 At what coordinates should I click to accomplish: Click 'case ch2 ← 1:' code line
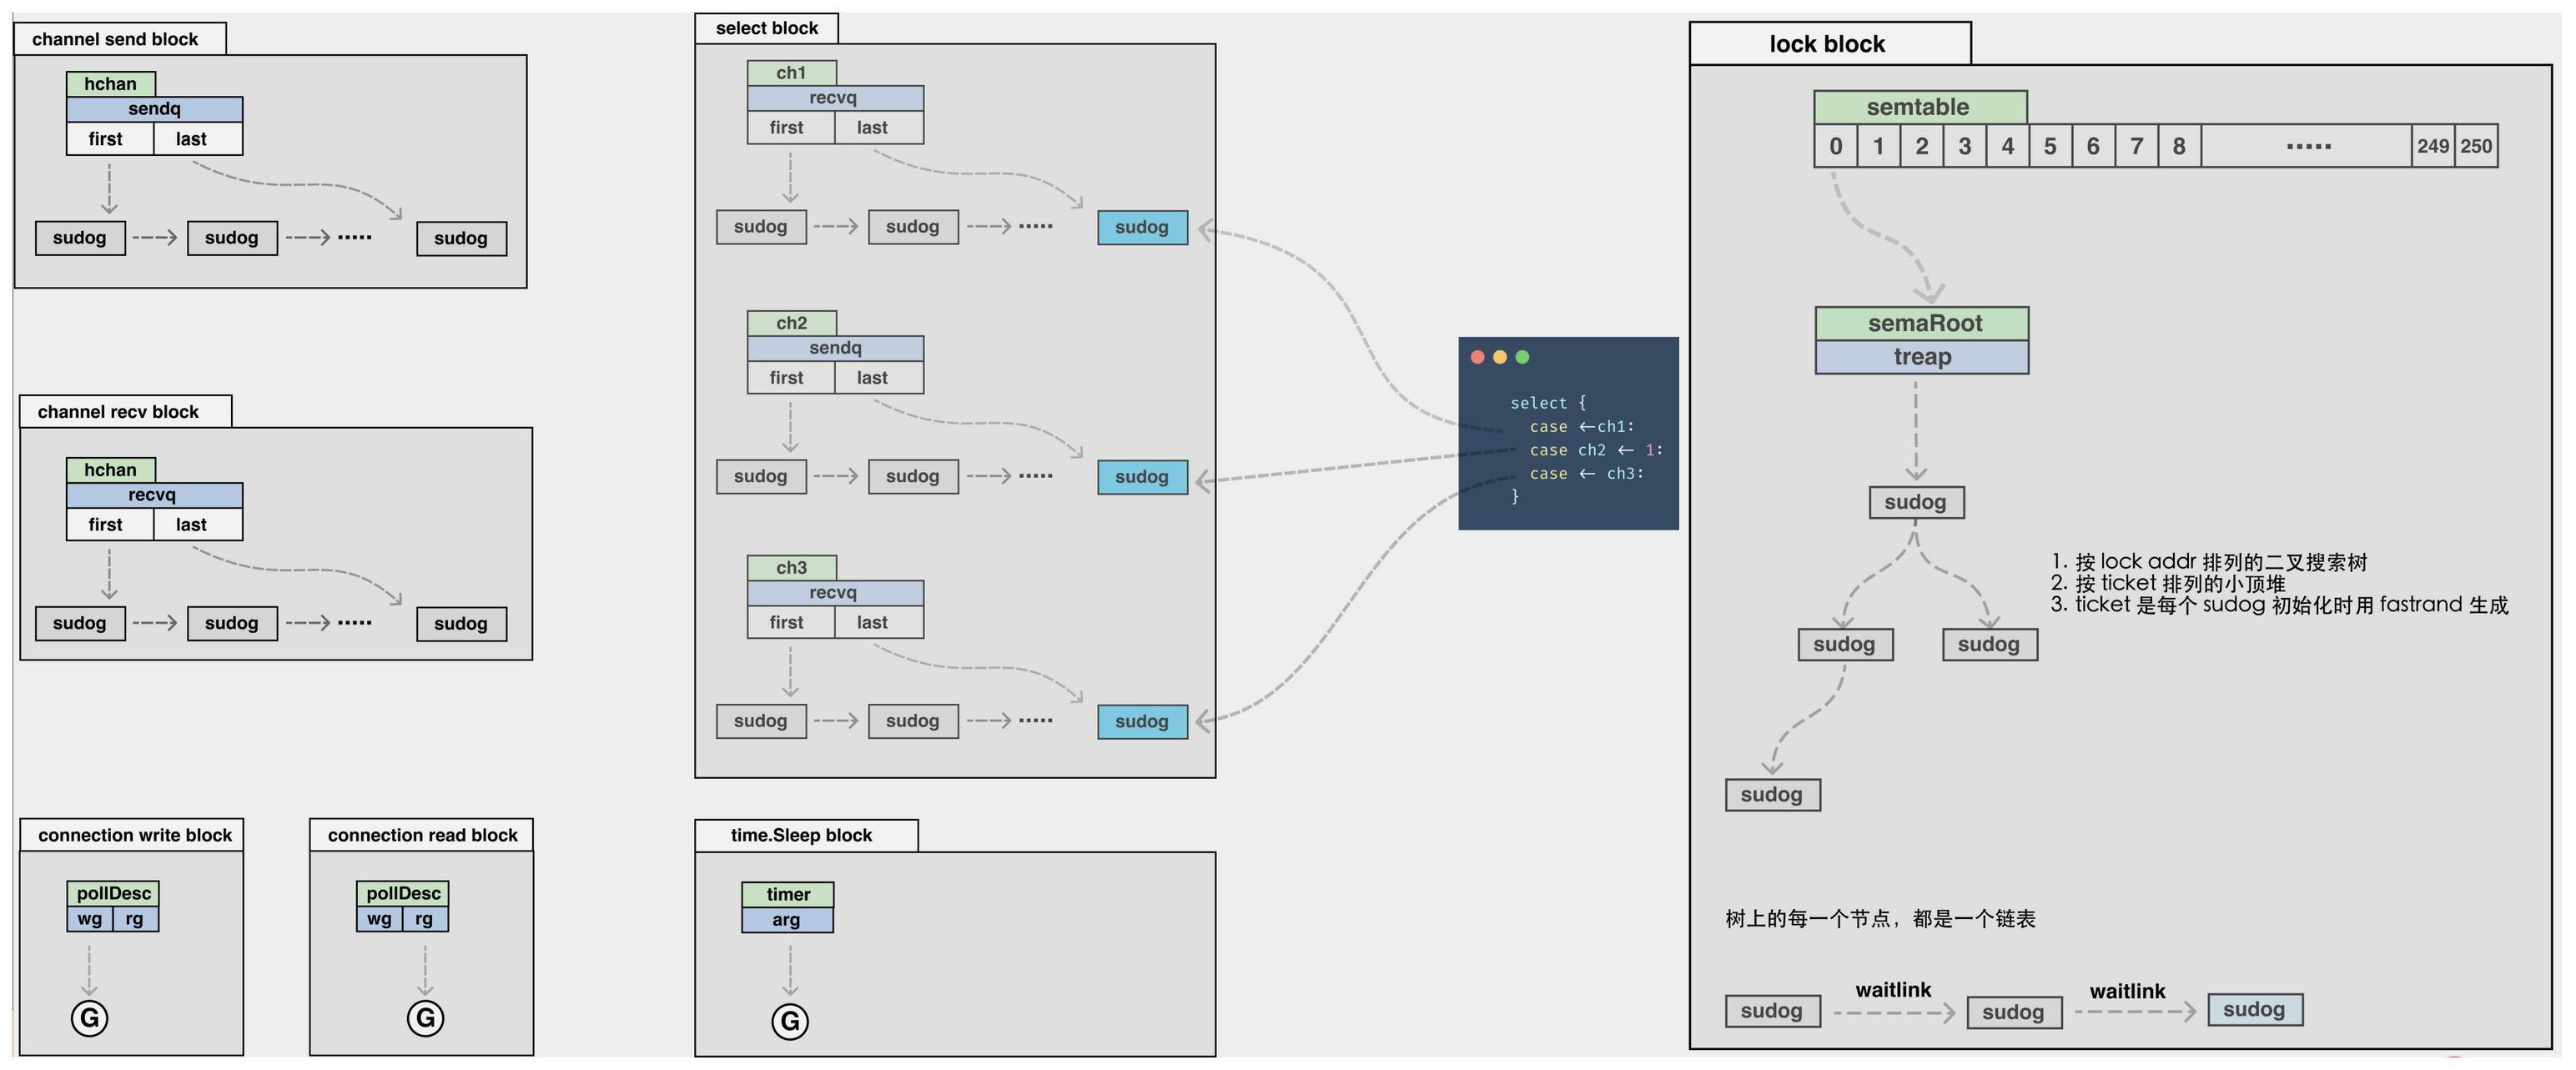pyautogui.click(x=1596, y=450)
